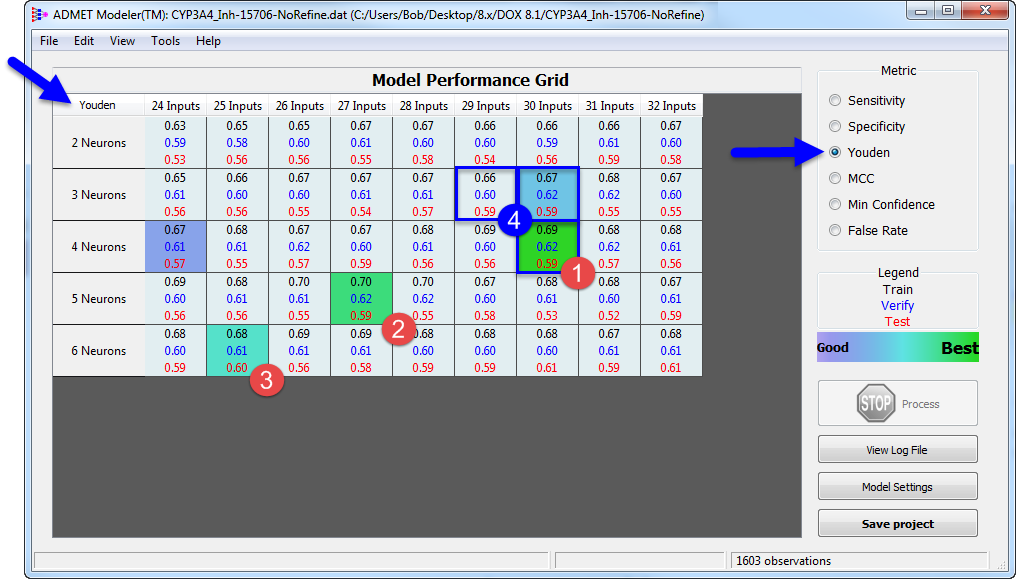
Task: Click the View Log File button
Action: click(x=897, y=449)
